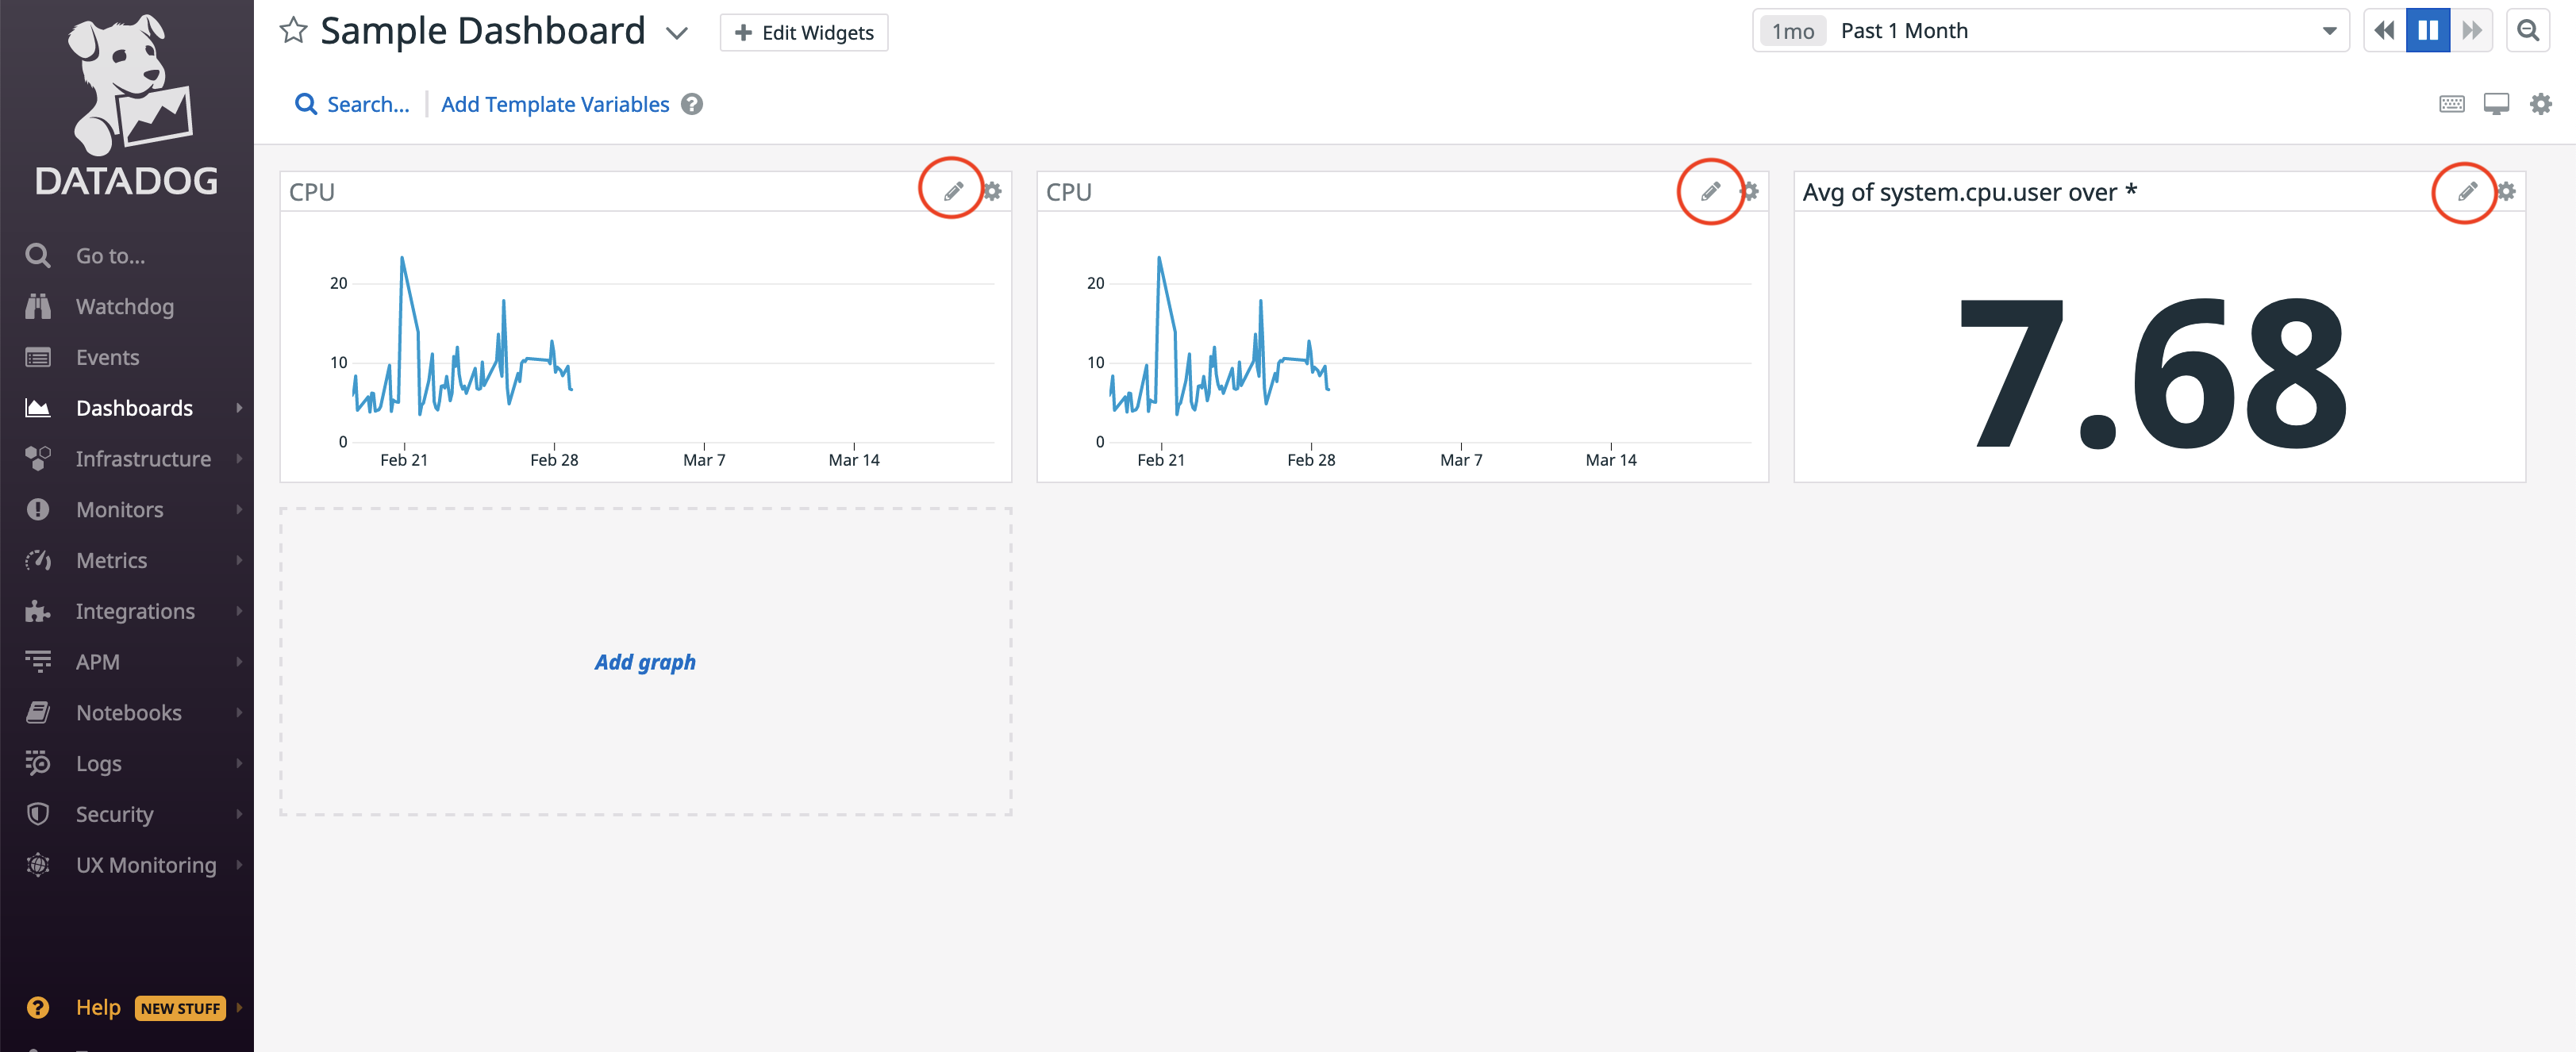Screen dimensions: 2576x1052
Task: Open gear settings of second CPU widget
Action: pos(1749,191)
